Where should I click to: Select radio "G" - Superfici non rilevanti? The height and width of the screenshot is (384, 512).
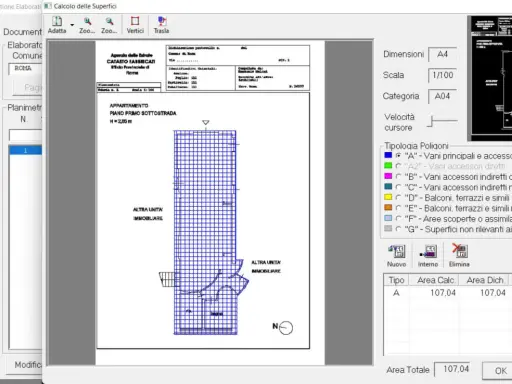coord(398,229)
